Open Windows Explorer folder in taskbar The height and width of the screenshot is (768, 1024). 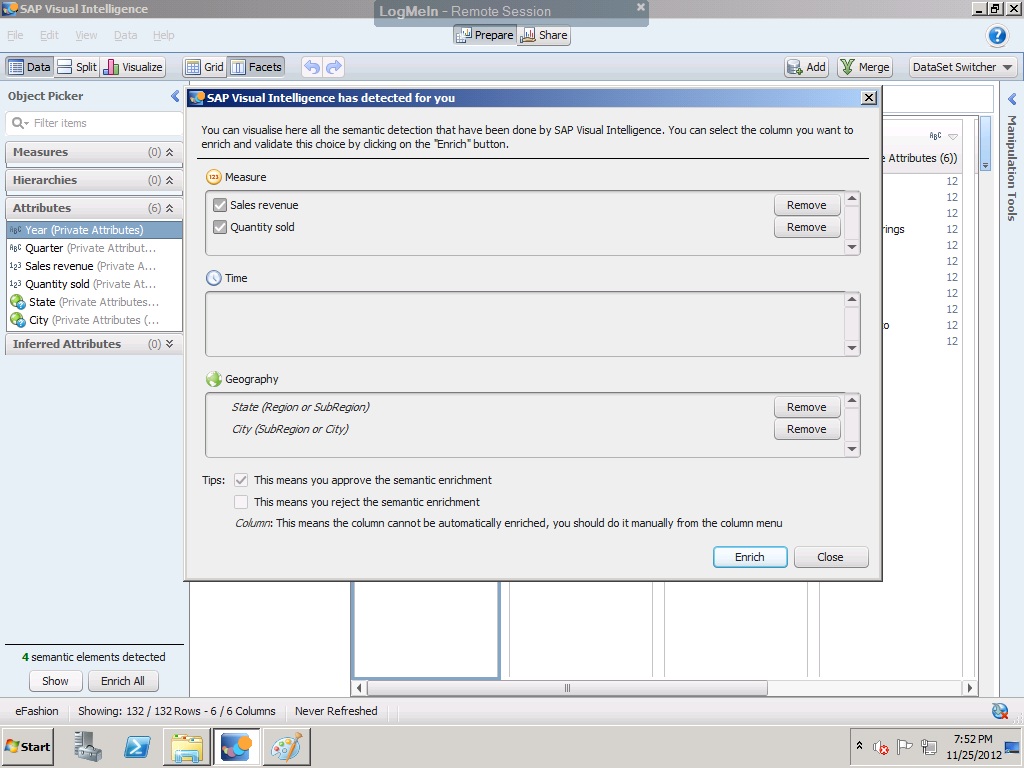click(x=187, y=746)
